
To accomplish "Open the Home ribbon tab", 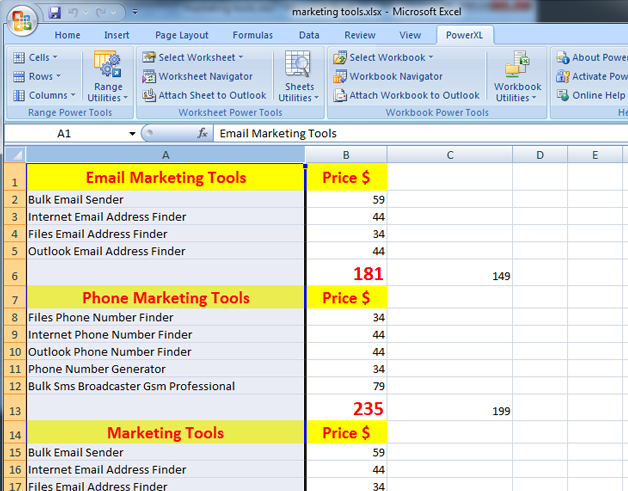I will (67, 35).
